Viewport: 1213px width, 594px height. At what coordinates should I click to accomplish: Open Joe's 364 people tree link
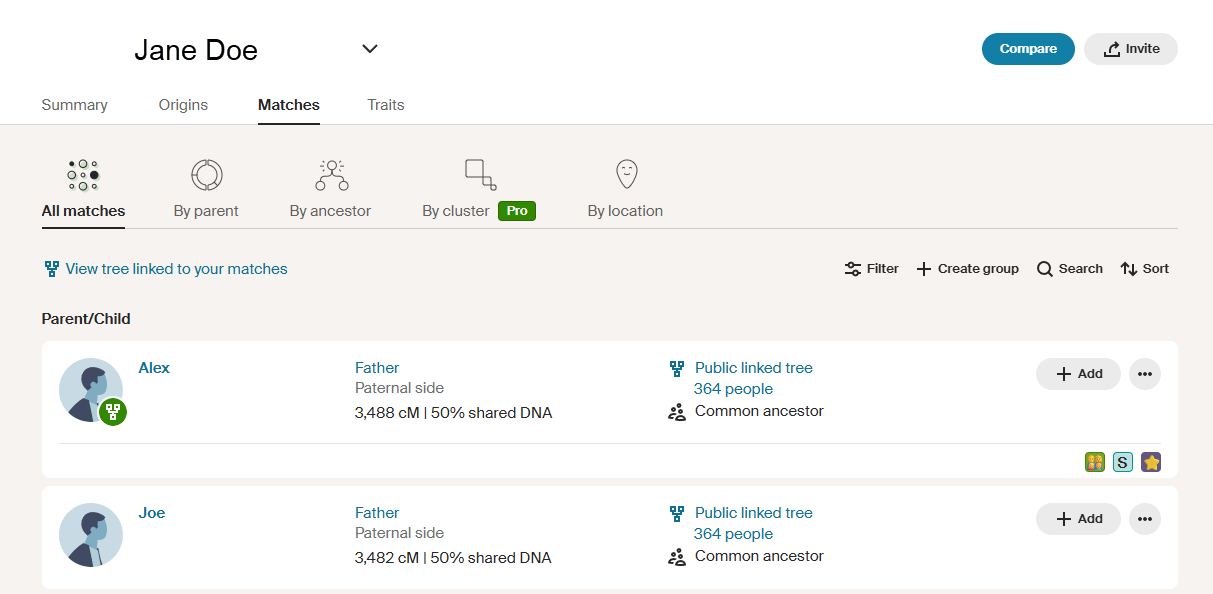733,534
